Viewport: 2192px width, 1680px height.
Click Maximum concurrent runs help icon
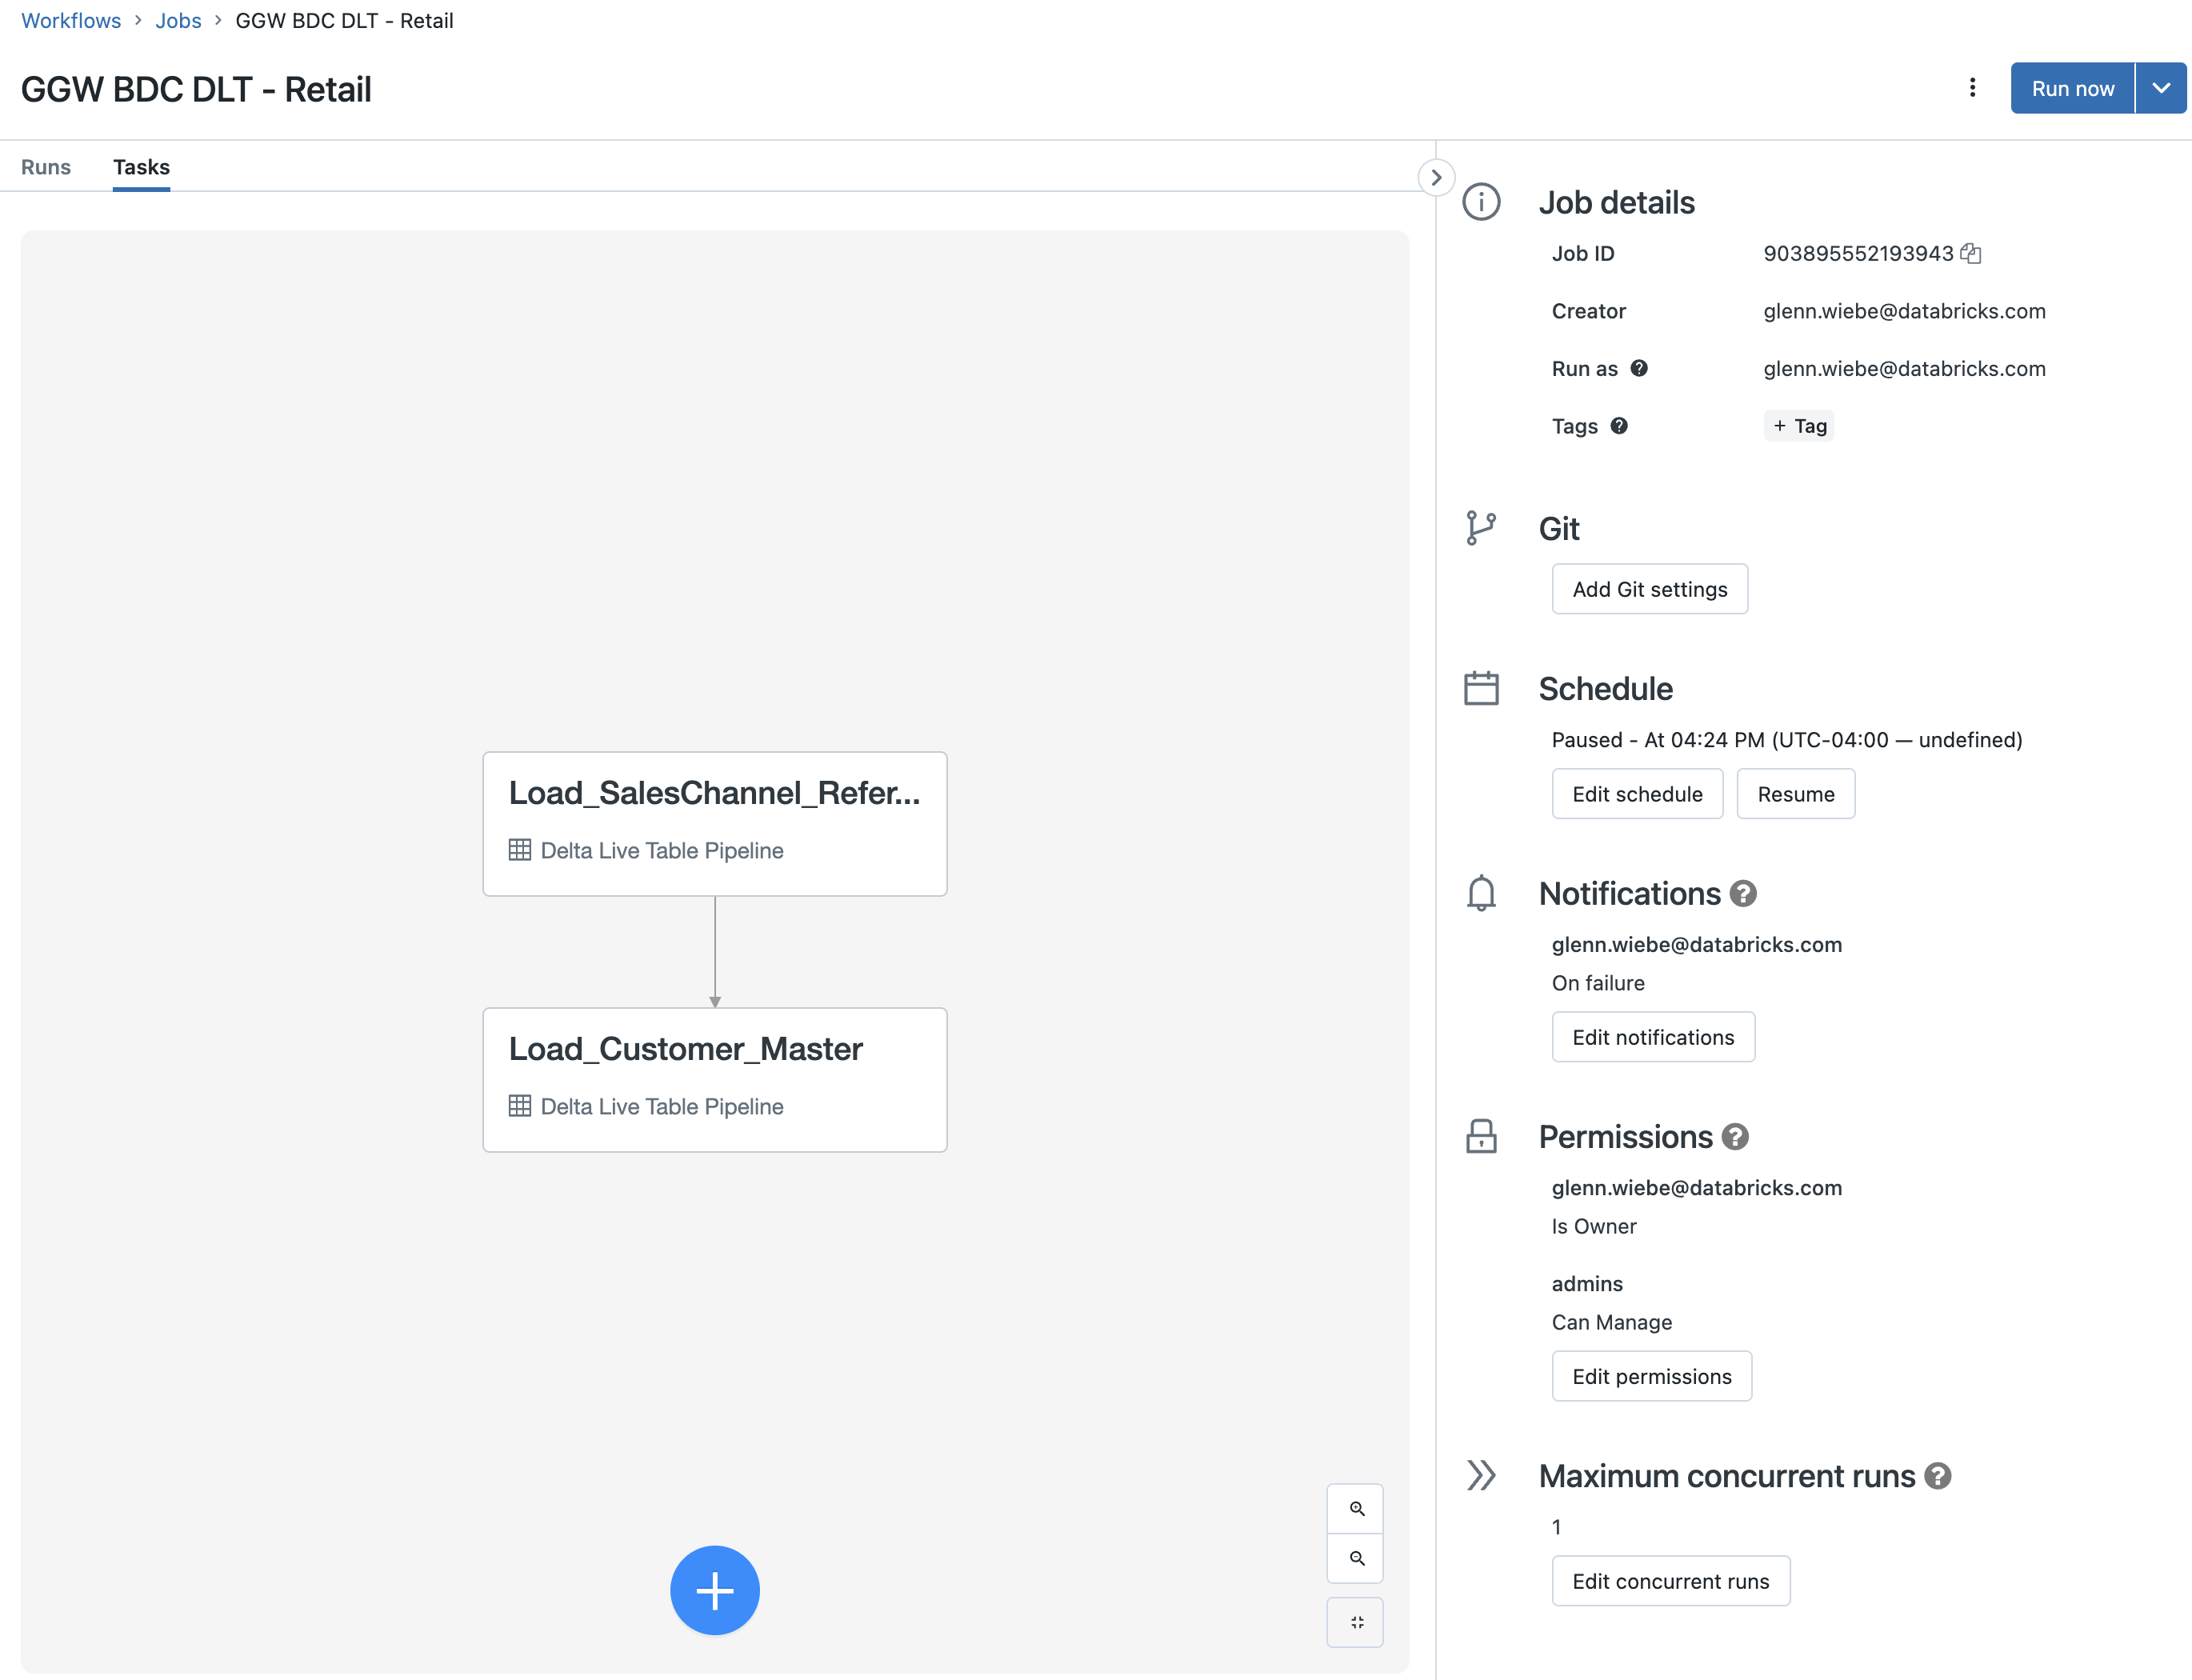1938,1476
